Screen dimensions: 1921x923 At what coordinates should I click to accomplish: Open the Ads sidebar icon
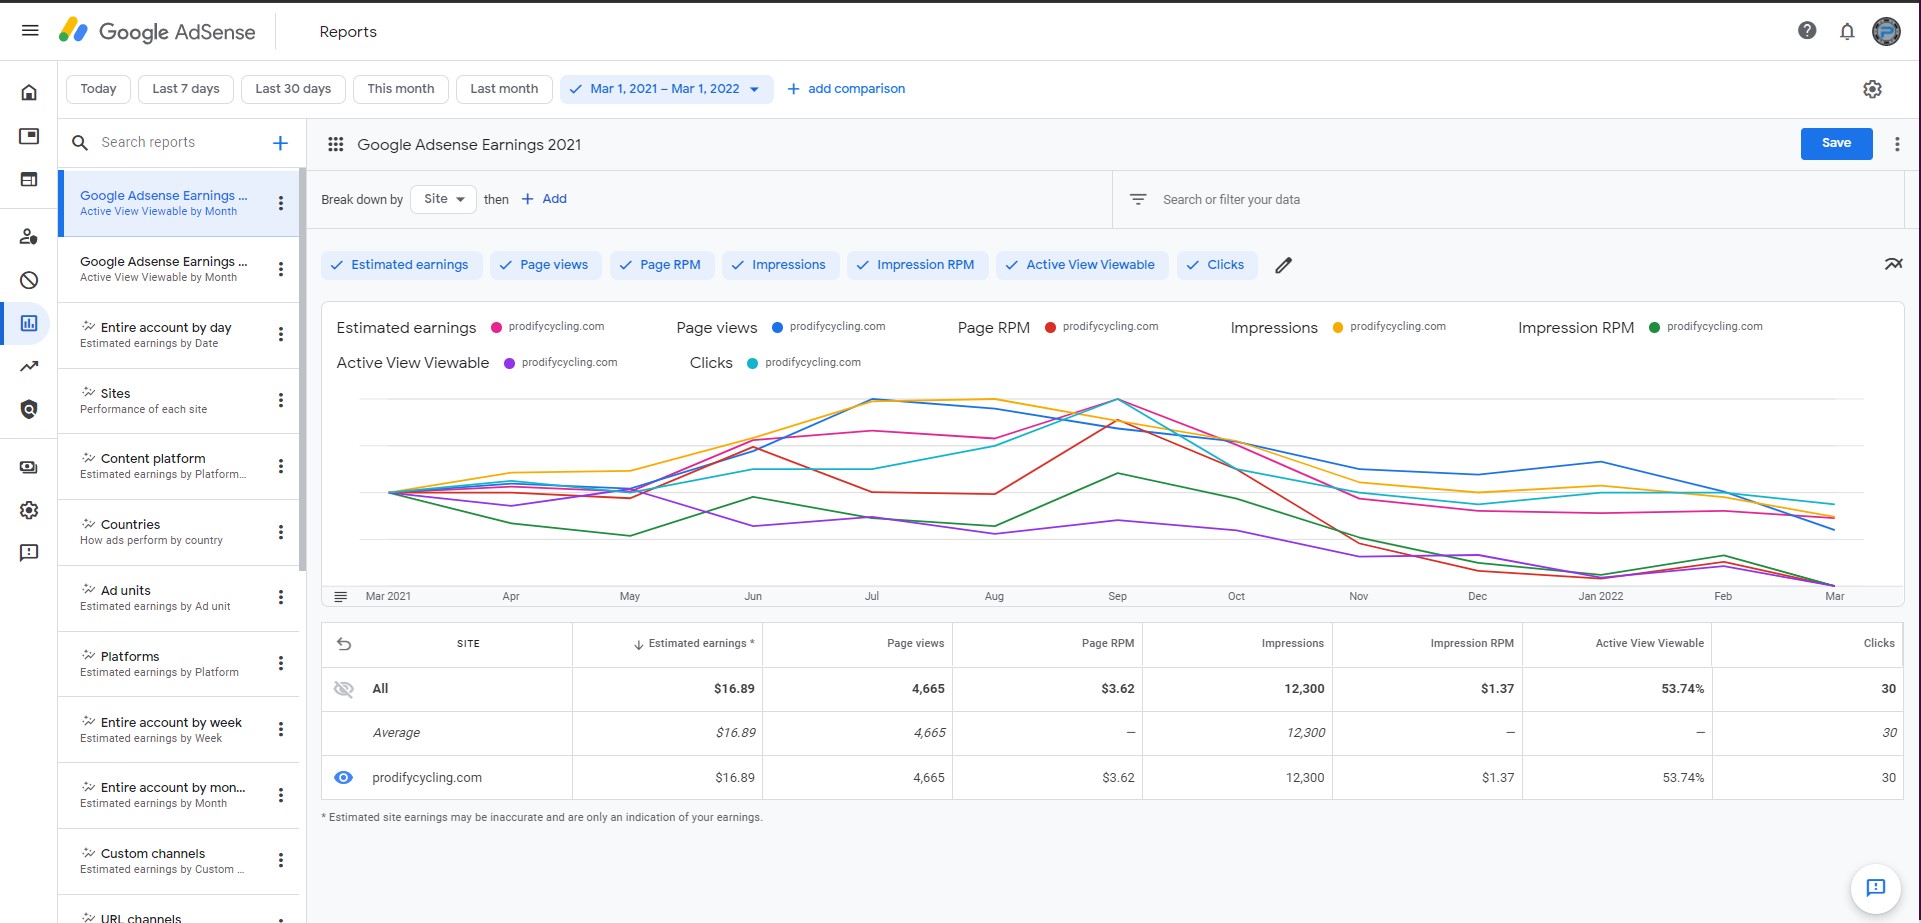pyautogui.click(x=29, y=136)
